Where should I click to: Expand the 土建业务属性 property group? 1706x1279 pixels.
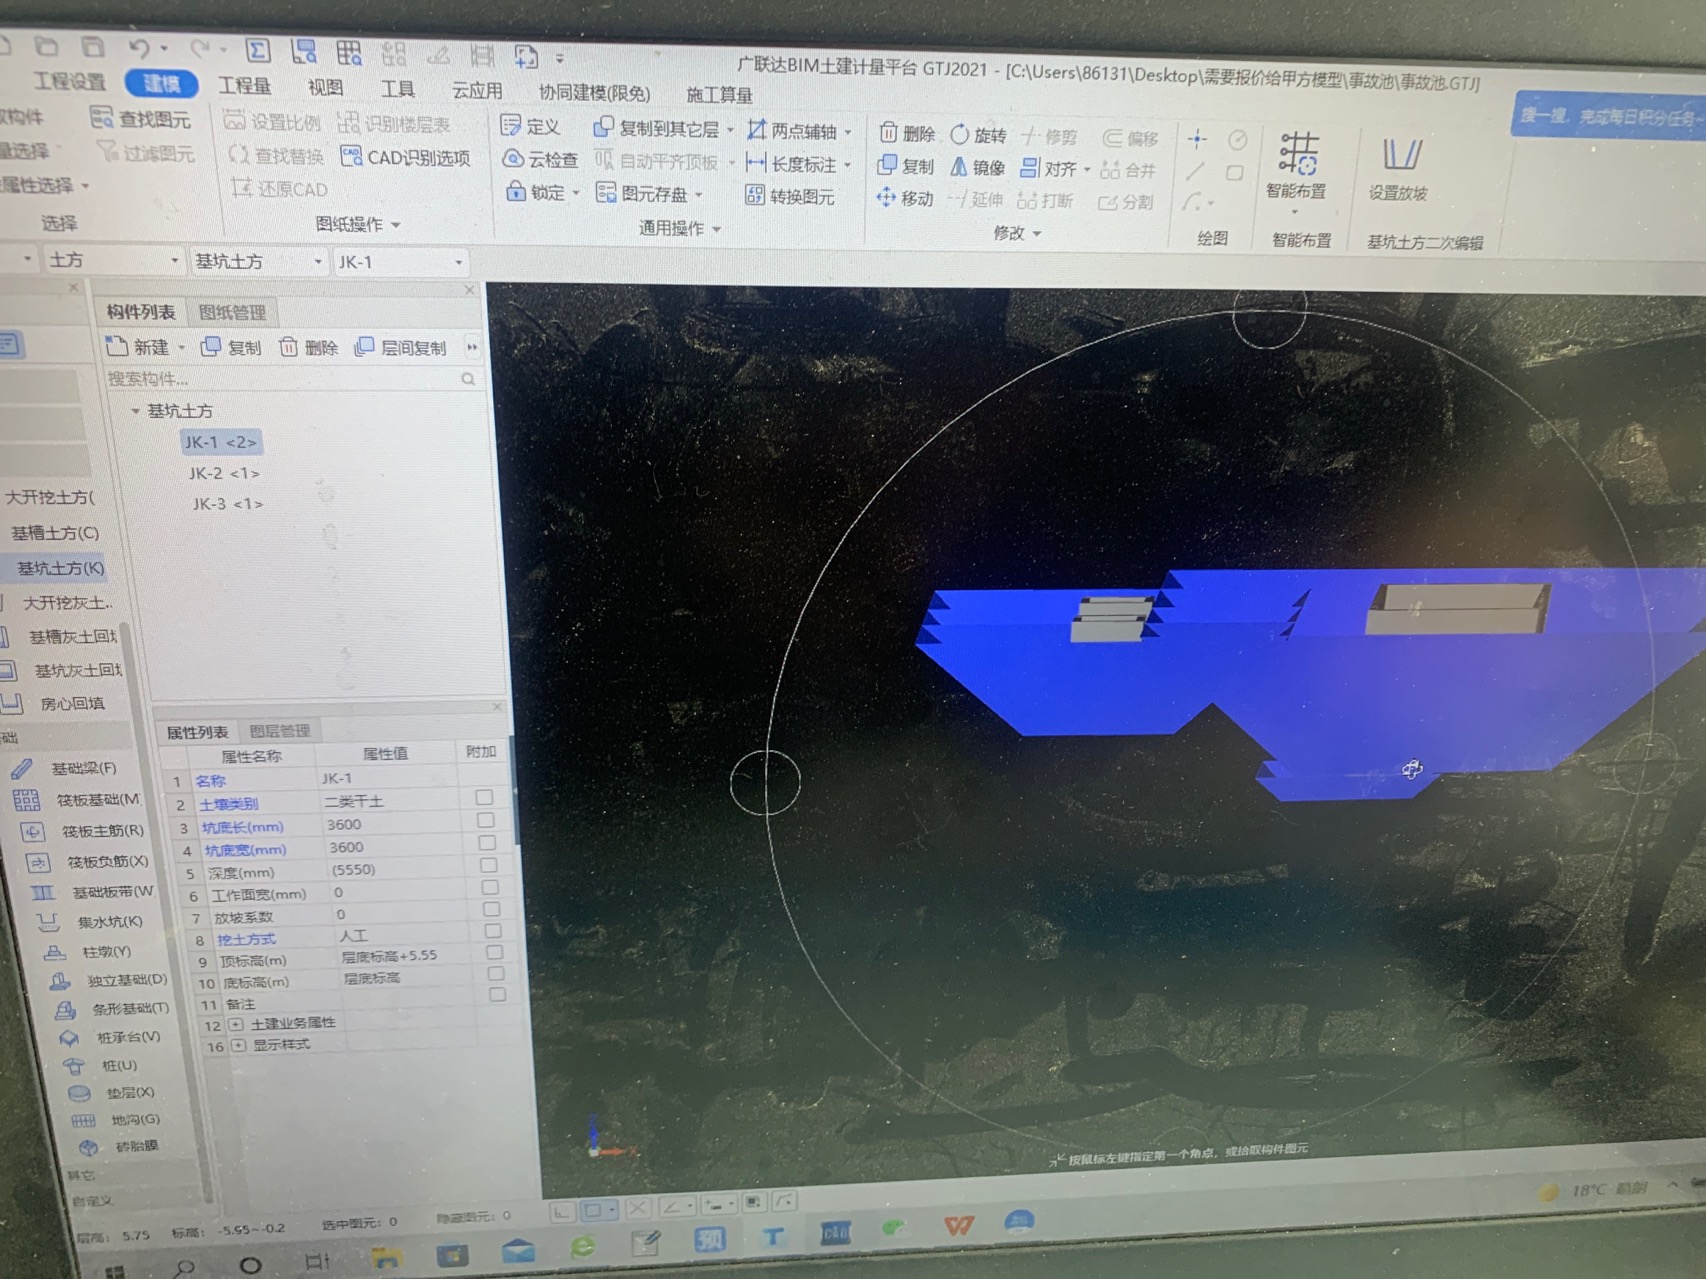pos(236,1024)
